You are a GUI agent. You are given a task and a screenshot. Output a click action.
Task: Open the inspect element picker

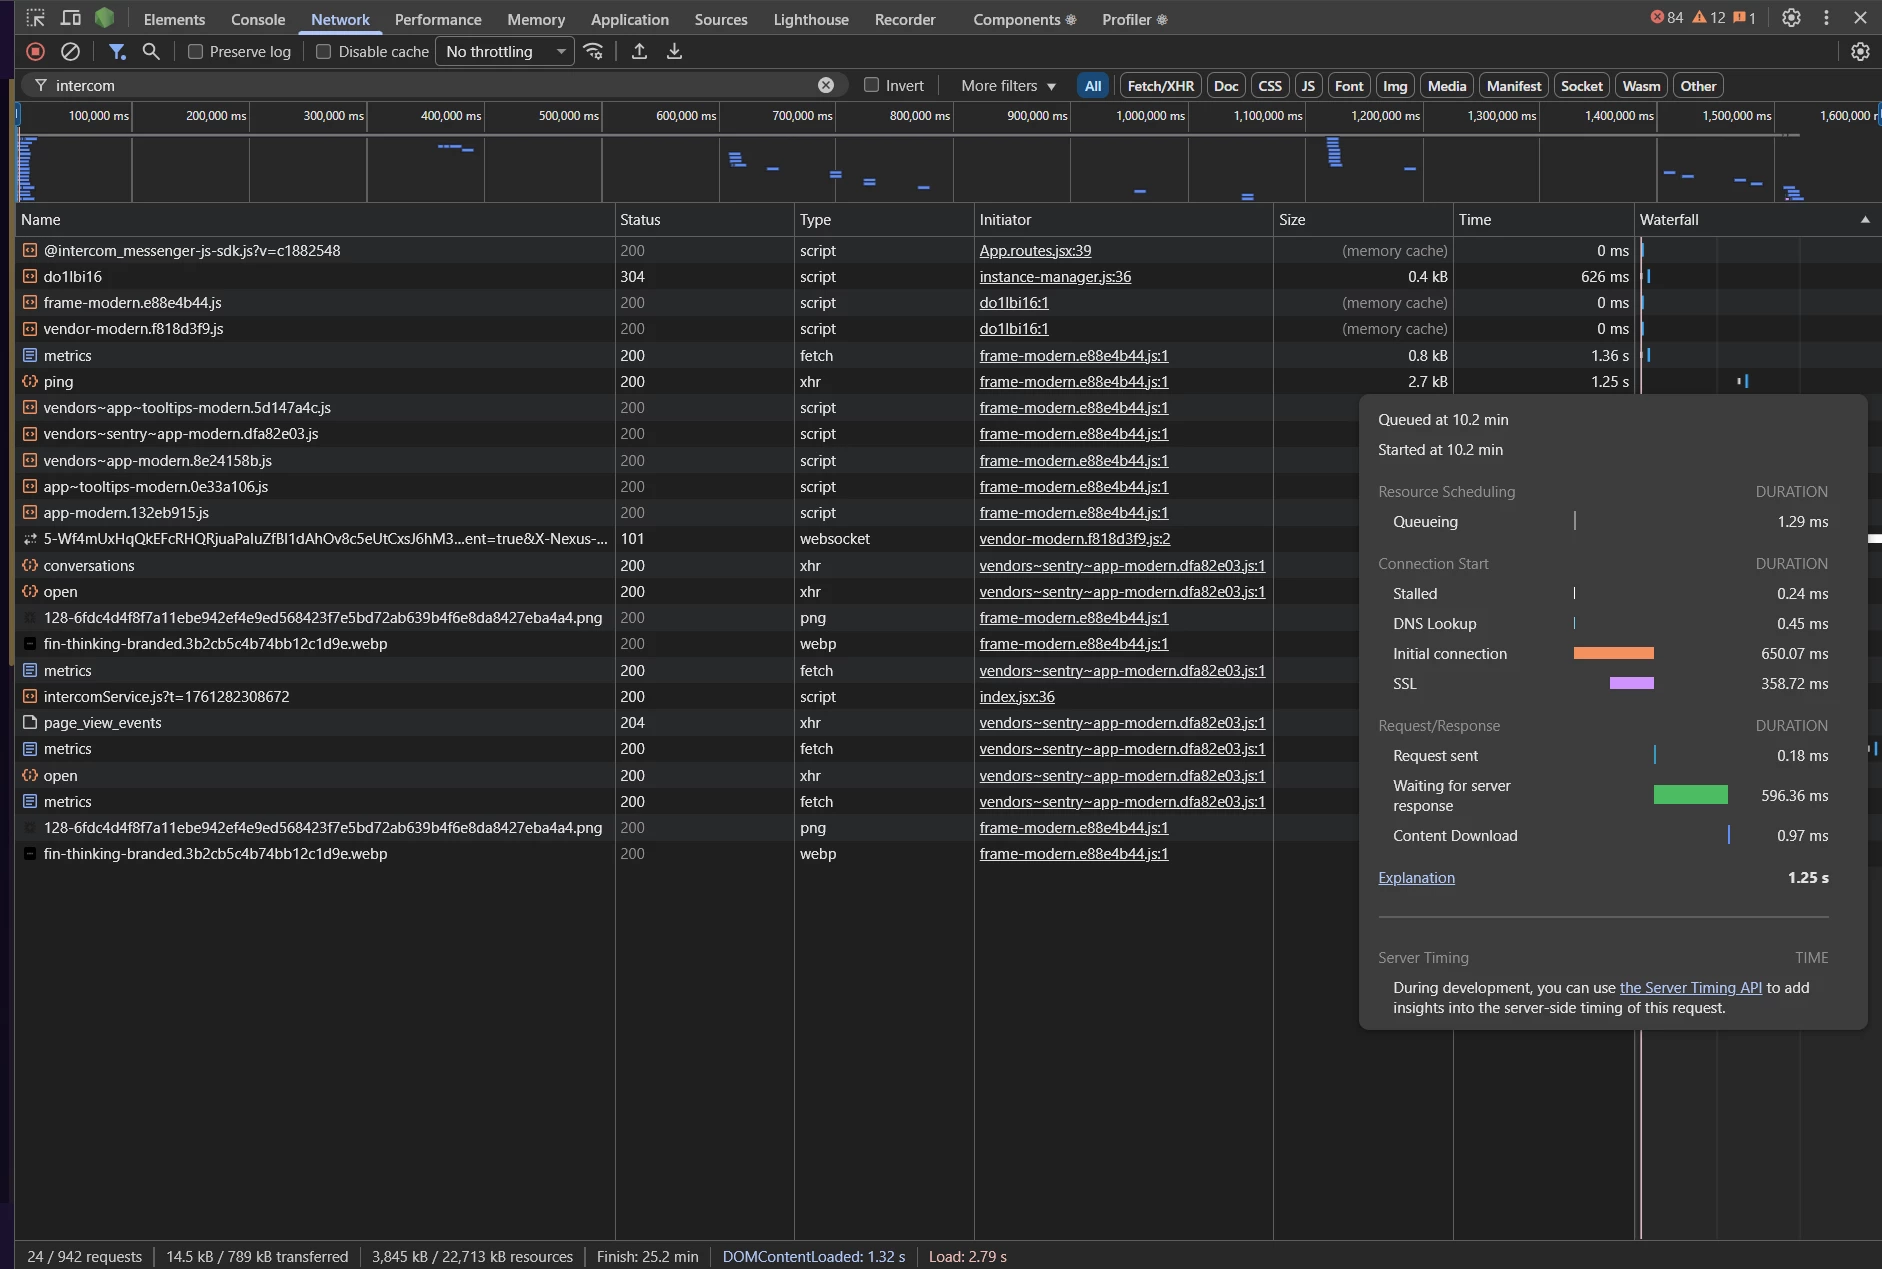pos(36,18)
